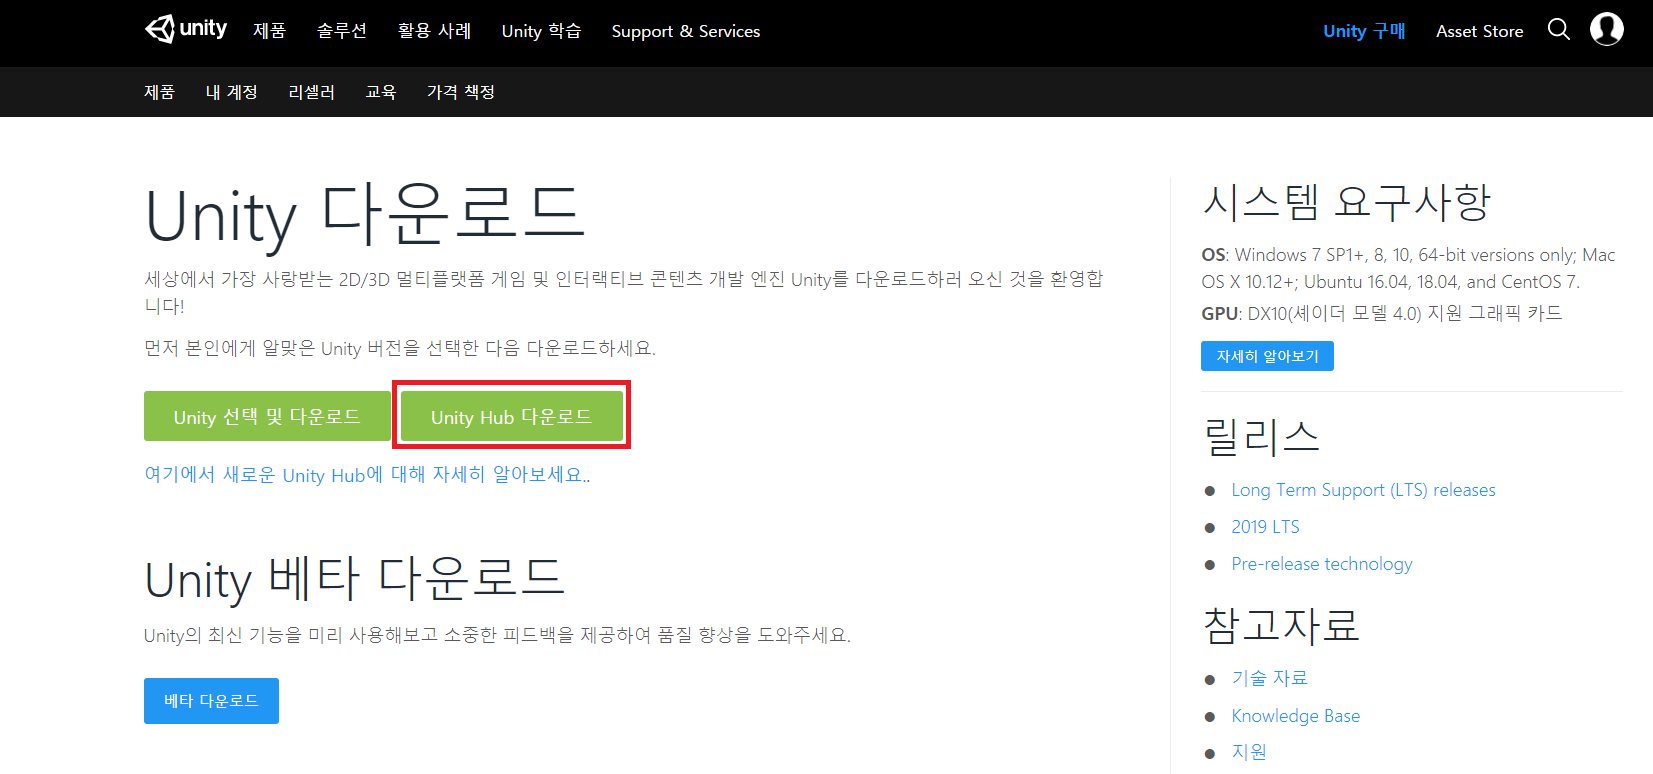This screenshot has height=774, width=1653.
Task: Open the link about new Unity Hub
Action: [367, 475]
